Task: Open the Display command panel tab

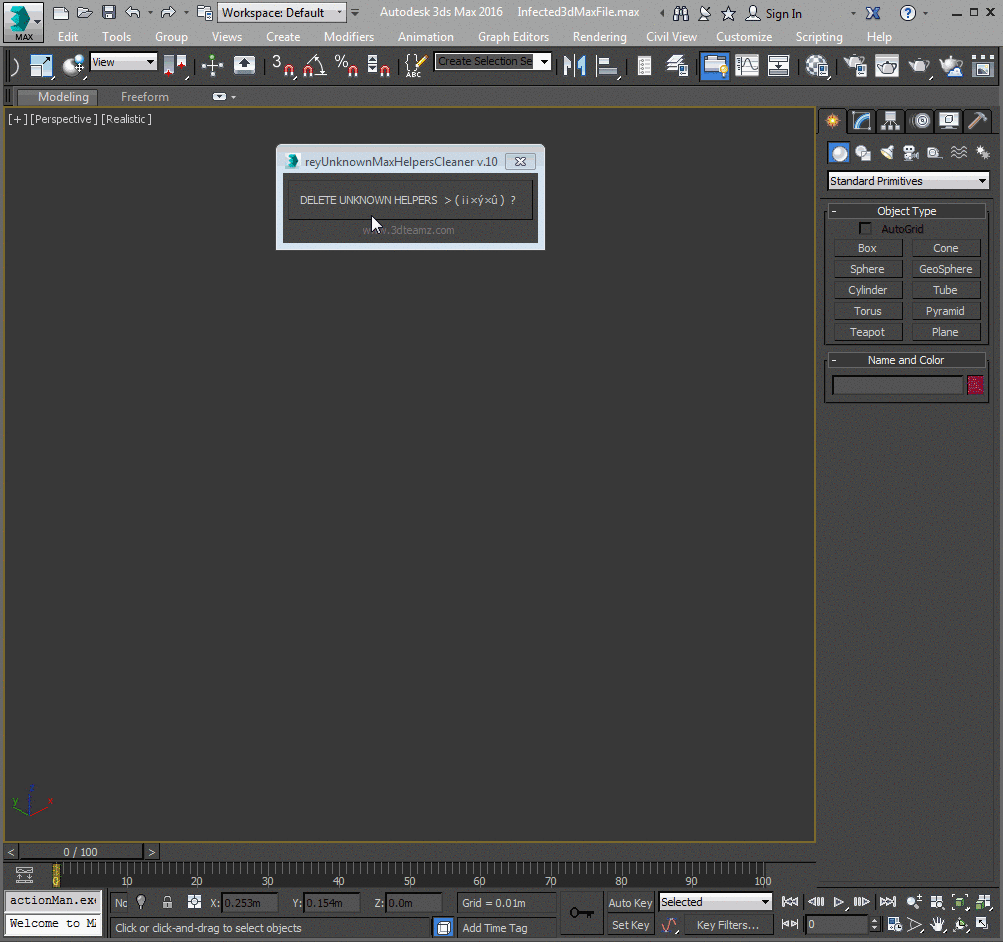Action: tap(949, 121)
